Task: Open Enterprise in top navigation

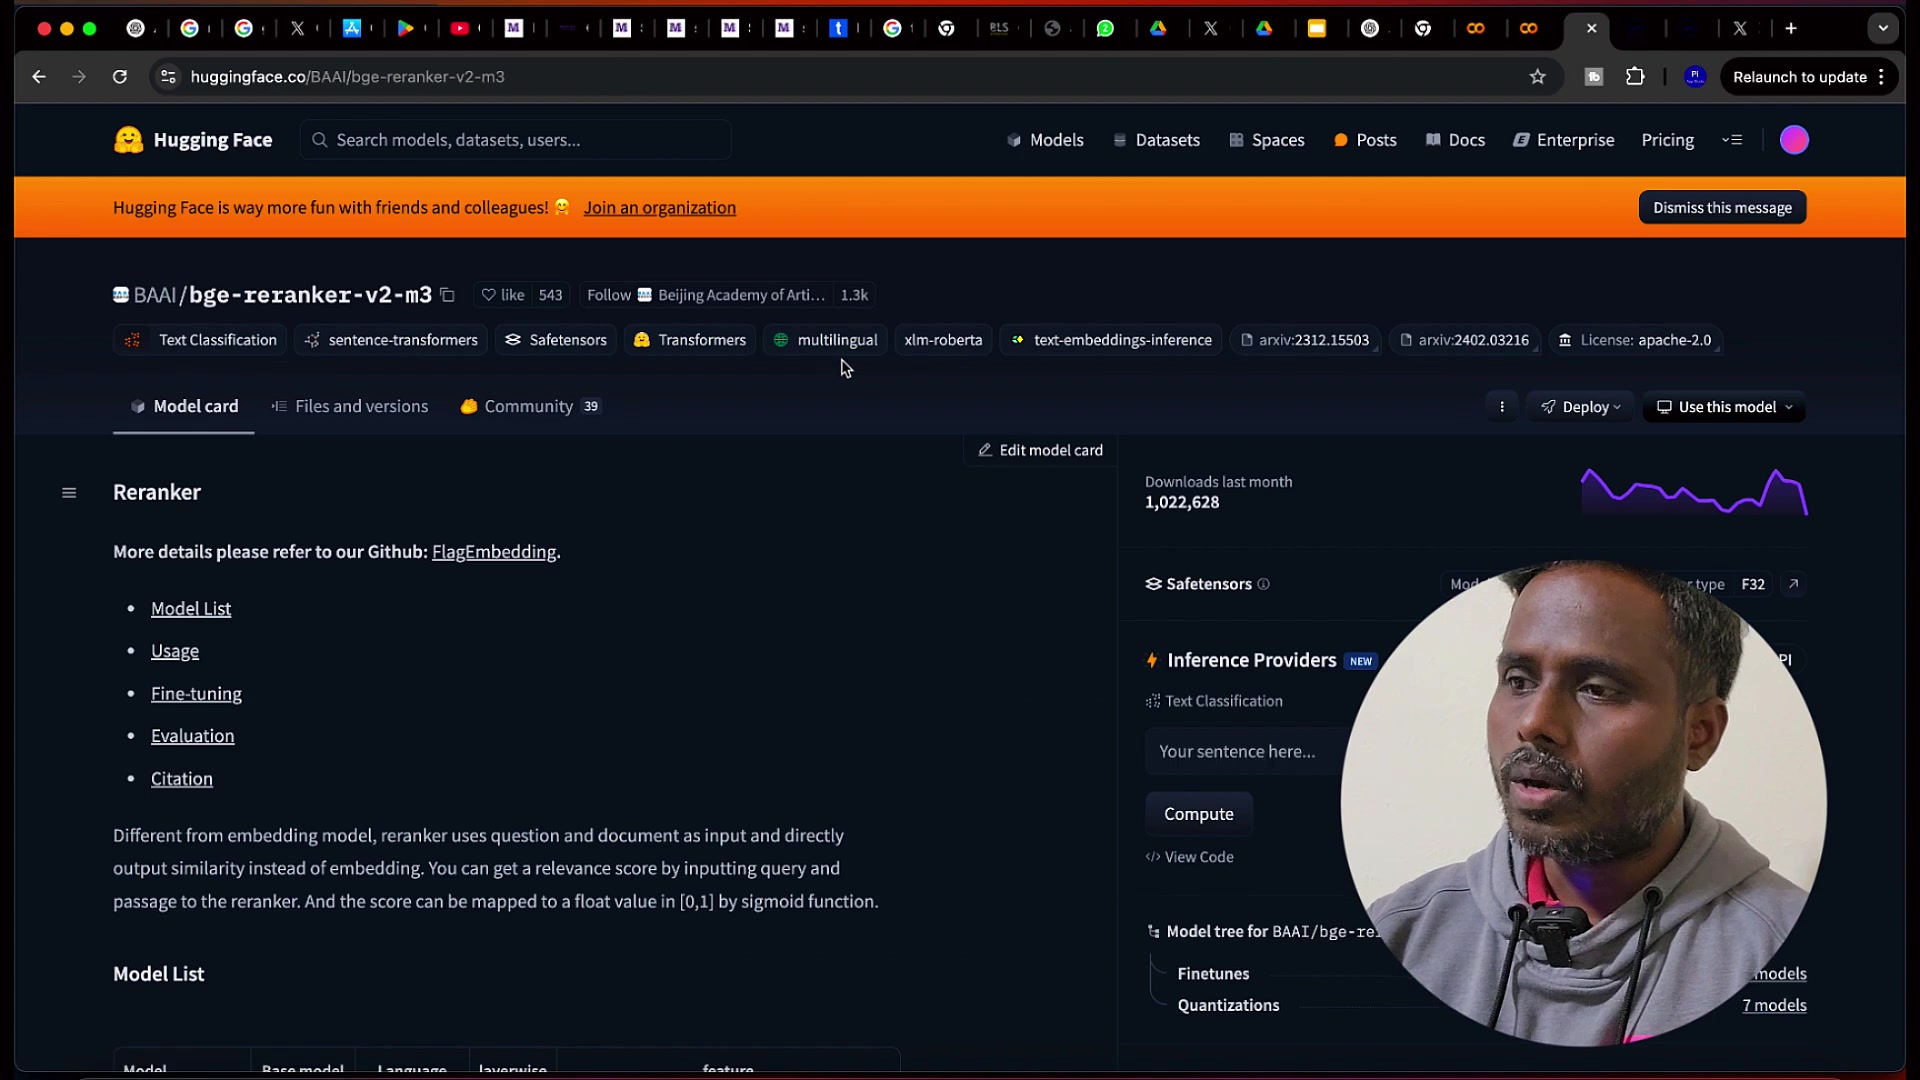Action: (x=1564, y=140)
